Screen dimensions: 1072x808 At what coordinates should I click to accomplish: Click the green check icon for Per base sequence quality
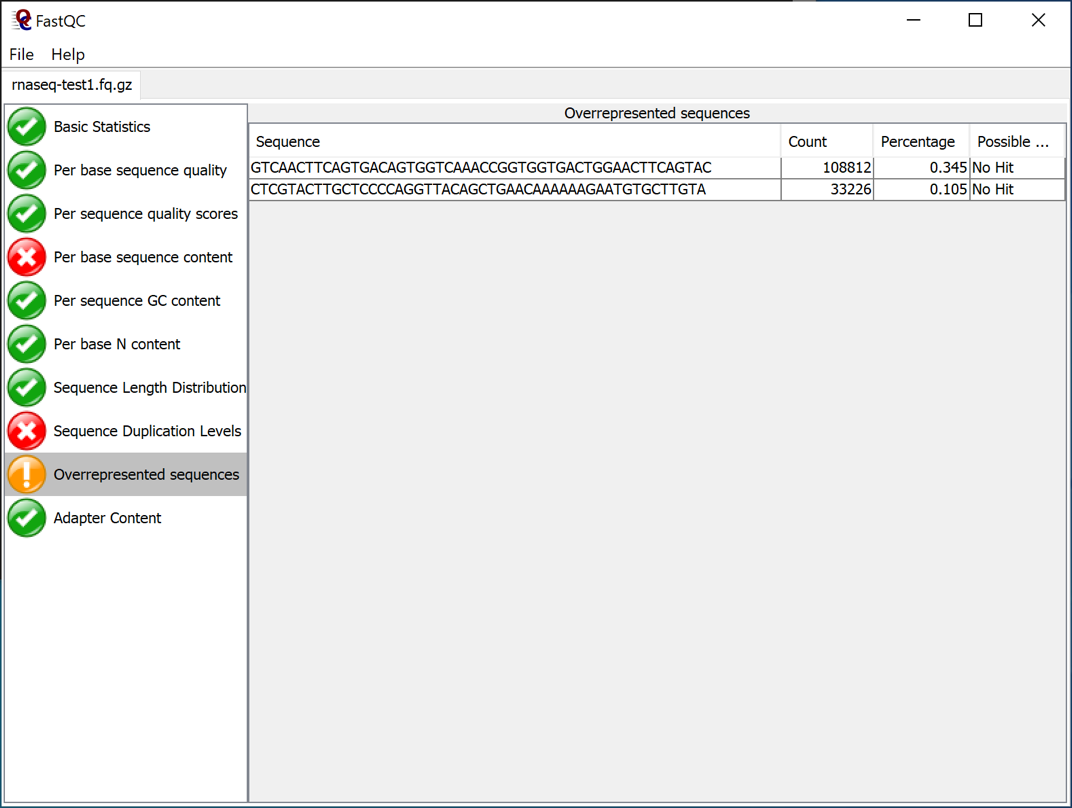tap(27, 170)
